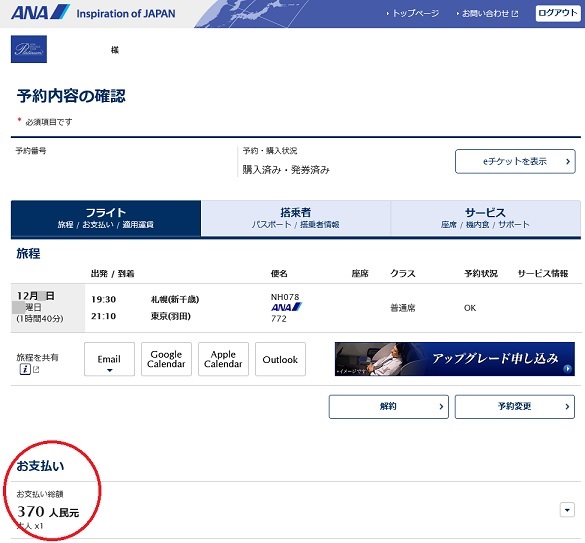Click the 解約 button
The height and width of the screenshot is (543, 585).
[389, 406]
